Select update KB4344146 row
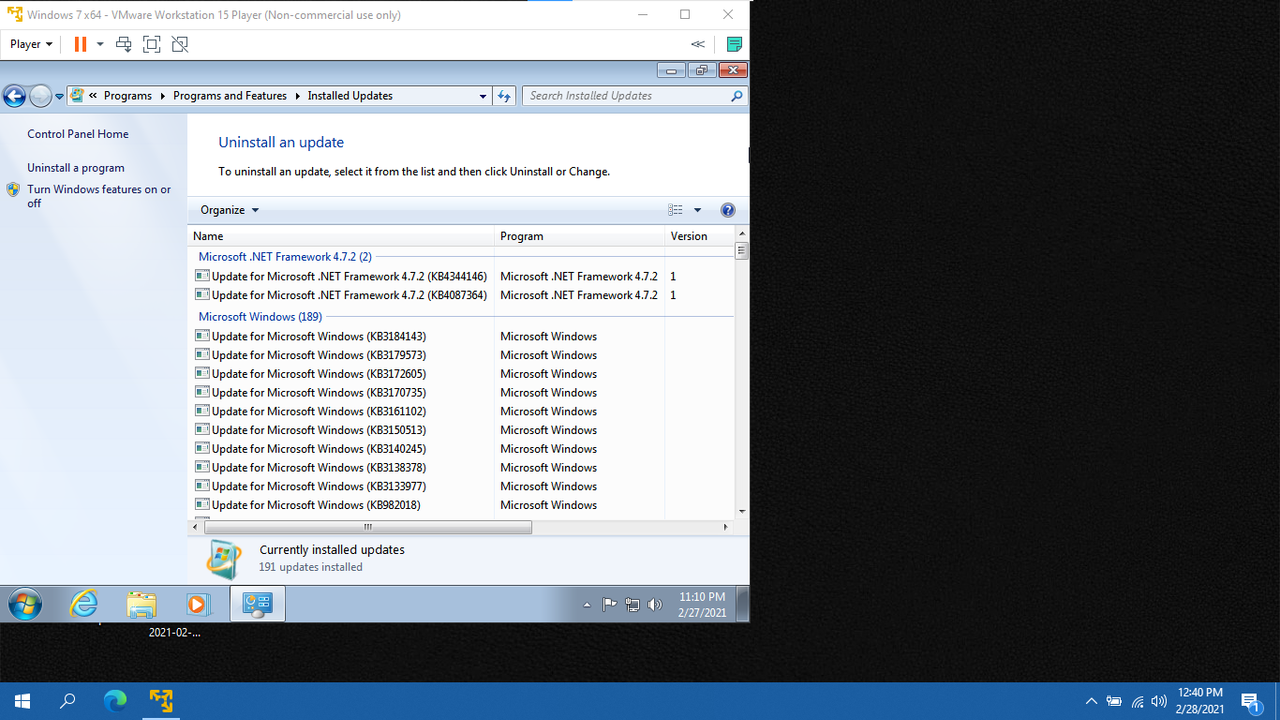1280x720 pixels. click(x=461, y=276)
